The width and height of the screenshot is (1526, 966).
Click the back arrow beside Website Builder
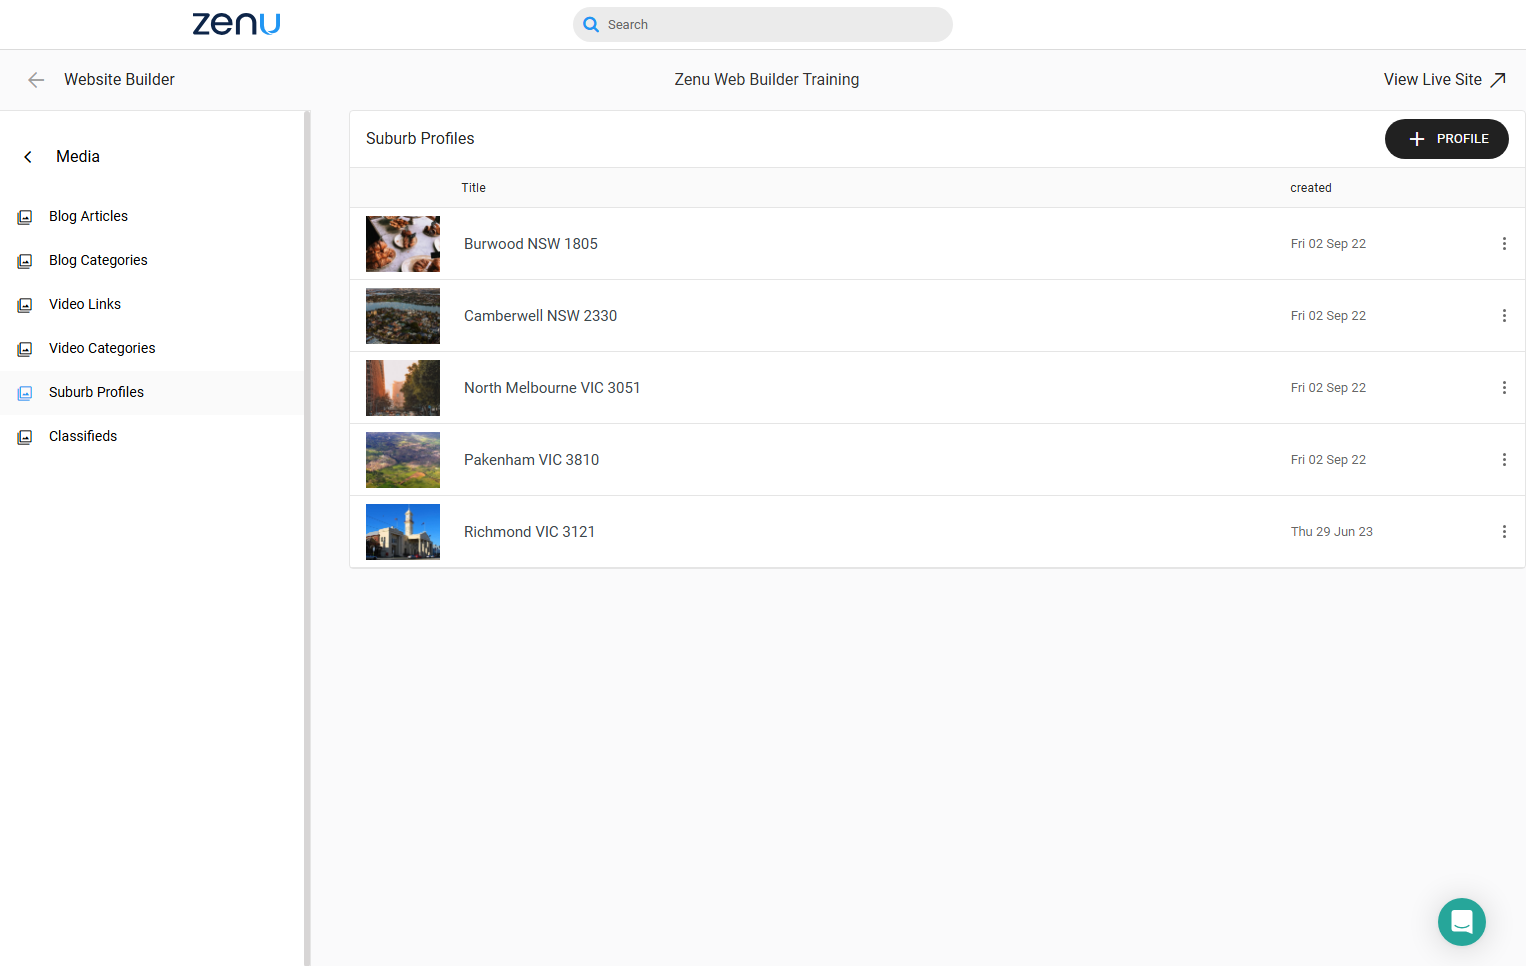36,80
